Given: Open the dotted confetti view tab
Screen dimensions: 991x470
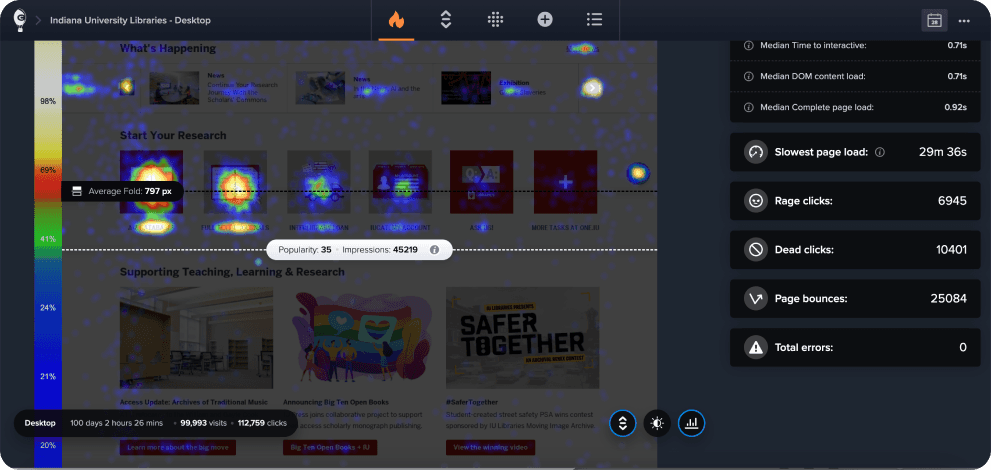Looking at the screenshot, I should 496,20.
